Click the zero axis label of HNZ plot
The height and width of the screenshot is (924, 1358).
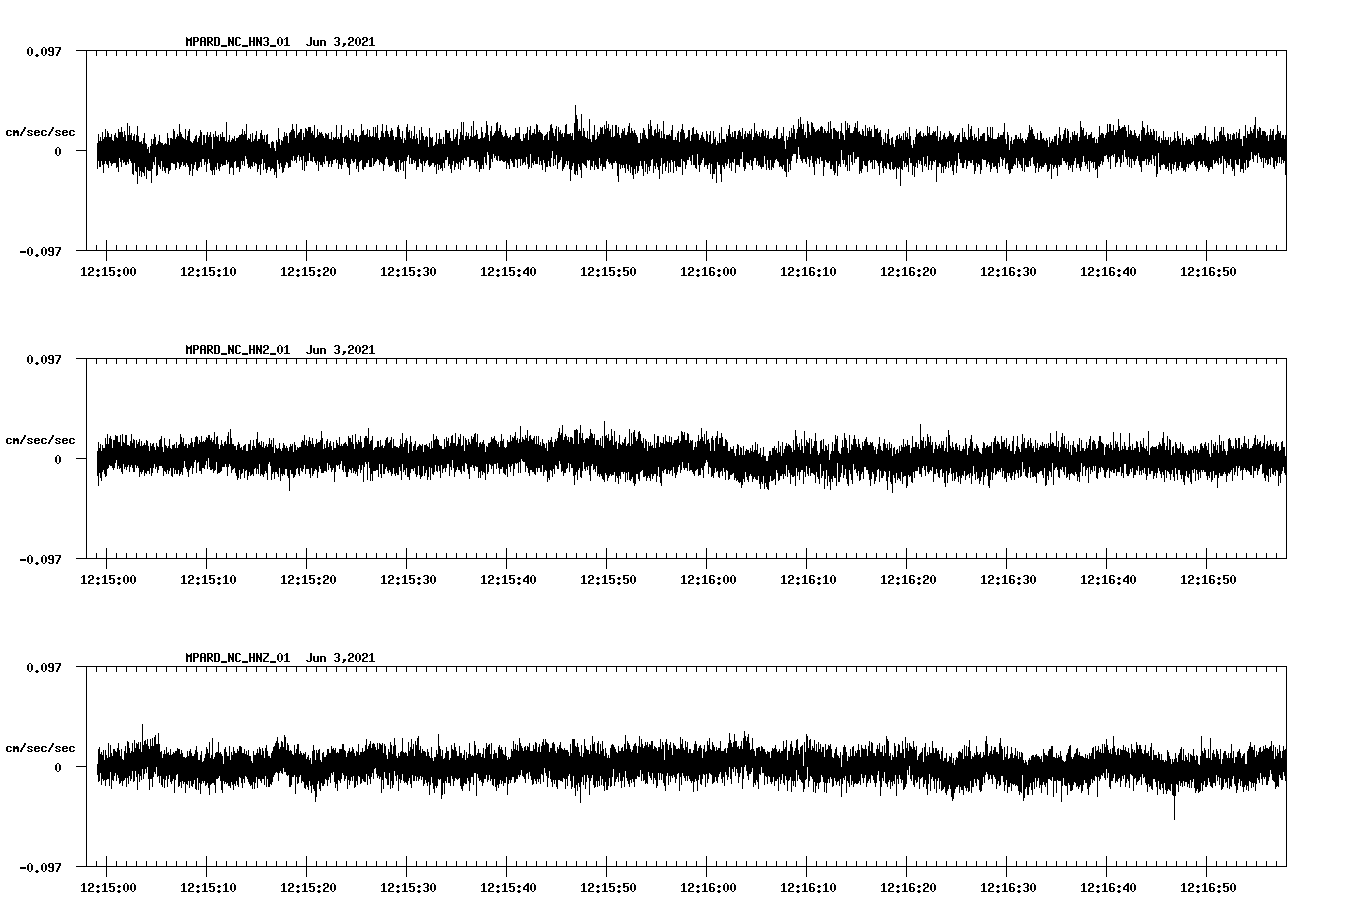tap(58, 767)
